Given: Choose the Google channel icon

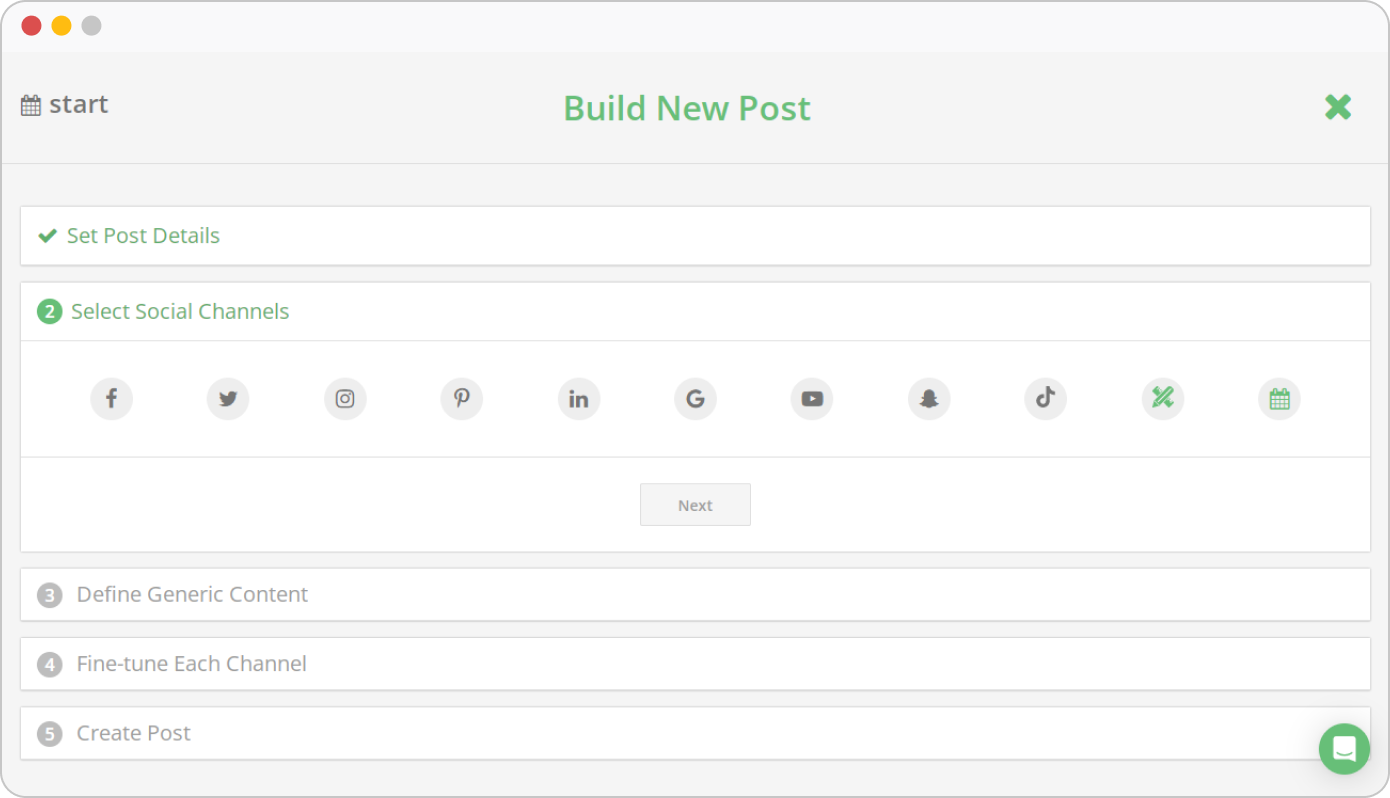Looking at the screenshot, I should 695,399.
